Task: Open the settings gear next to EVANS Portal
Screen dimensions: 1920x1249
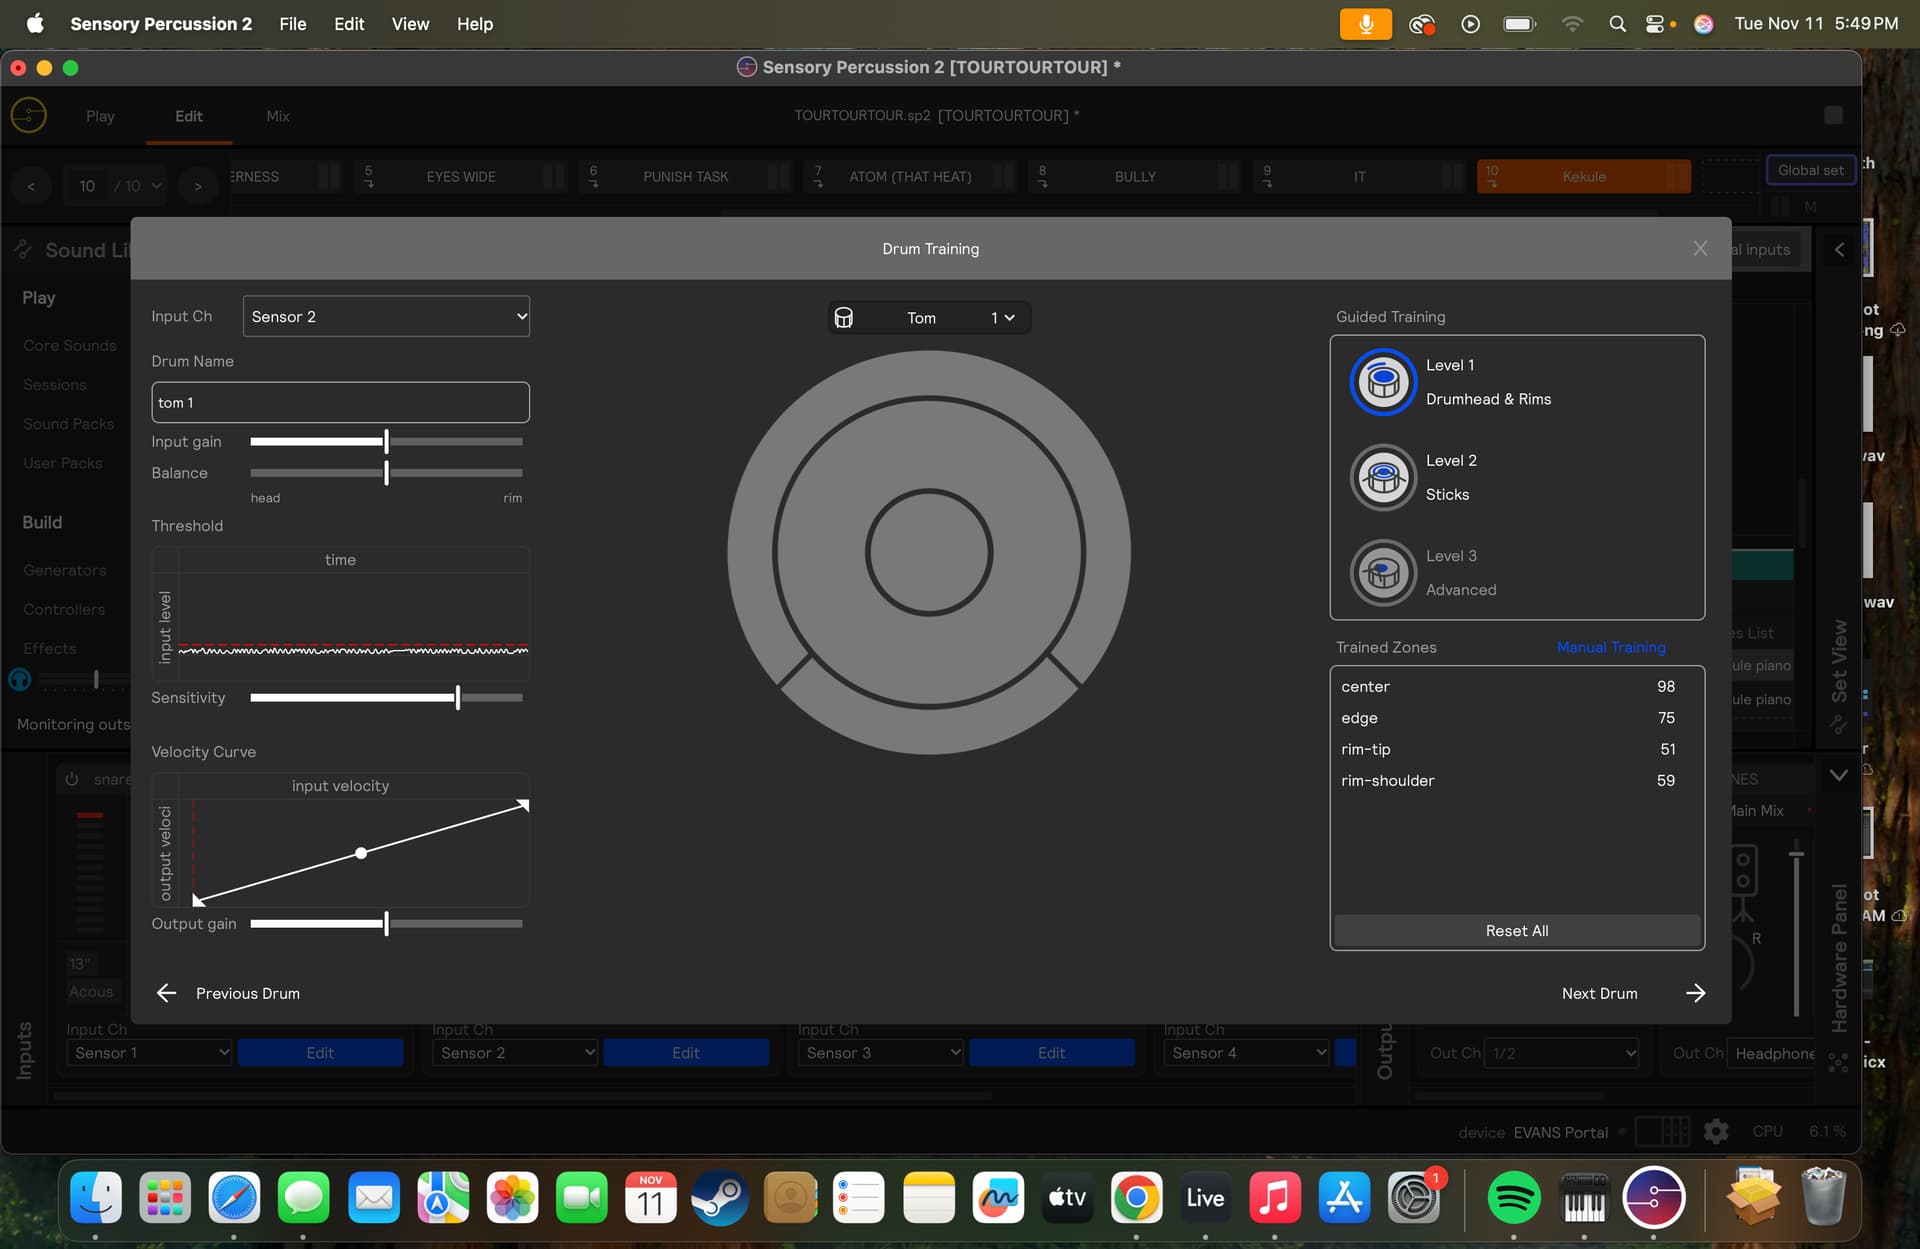Action: (x=1716, y=1131)
